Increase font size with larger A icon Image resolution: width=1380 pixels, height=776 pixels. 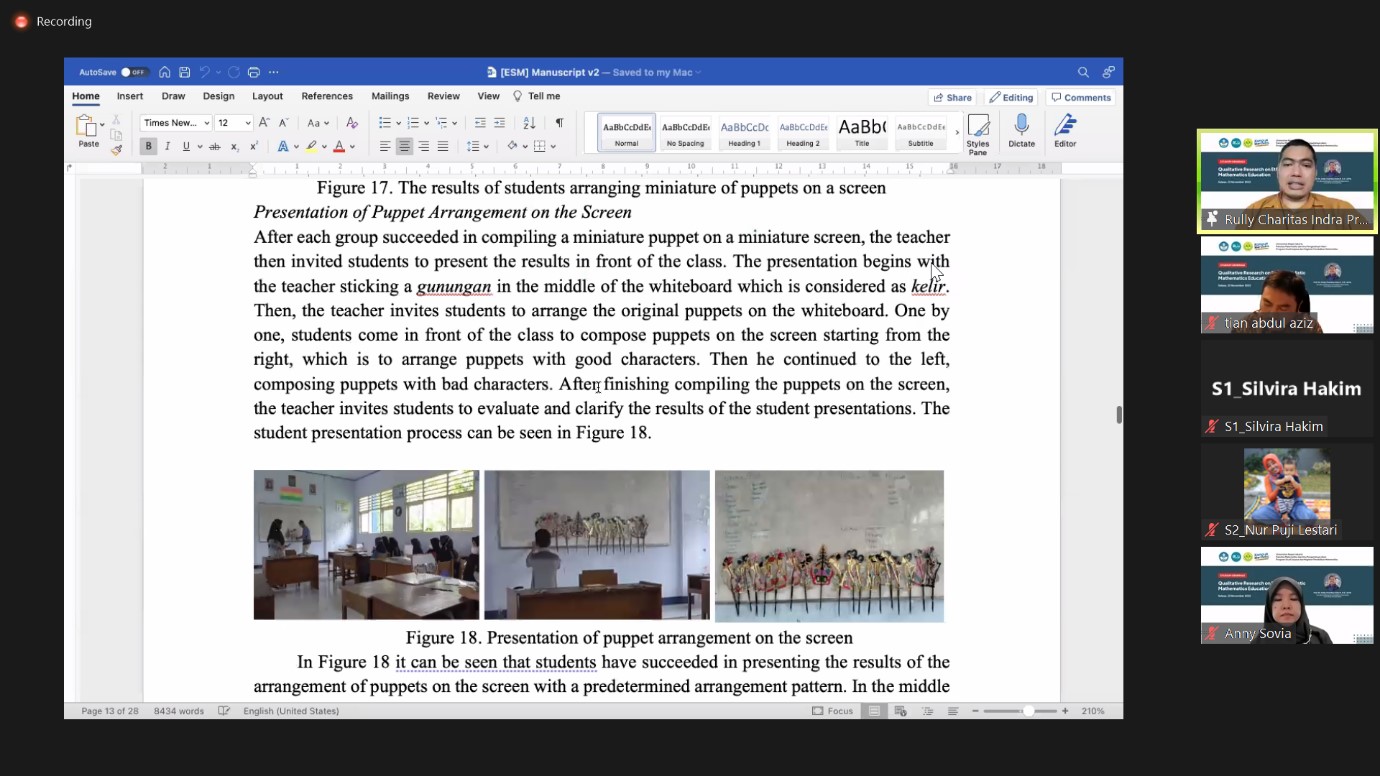click(x=264, y=123)
